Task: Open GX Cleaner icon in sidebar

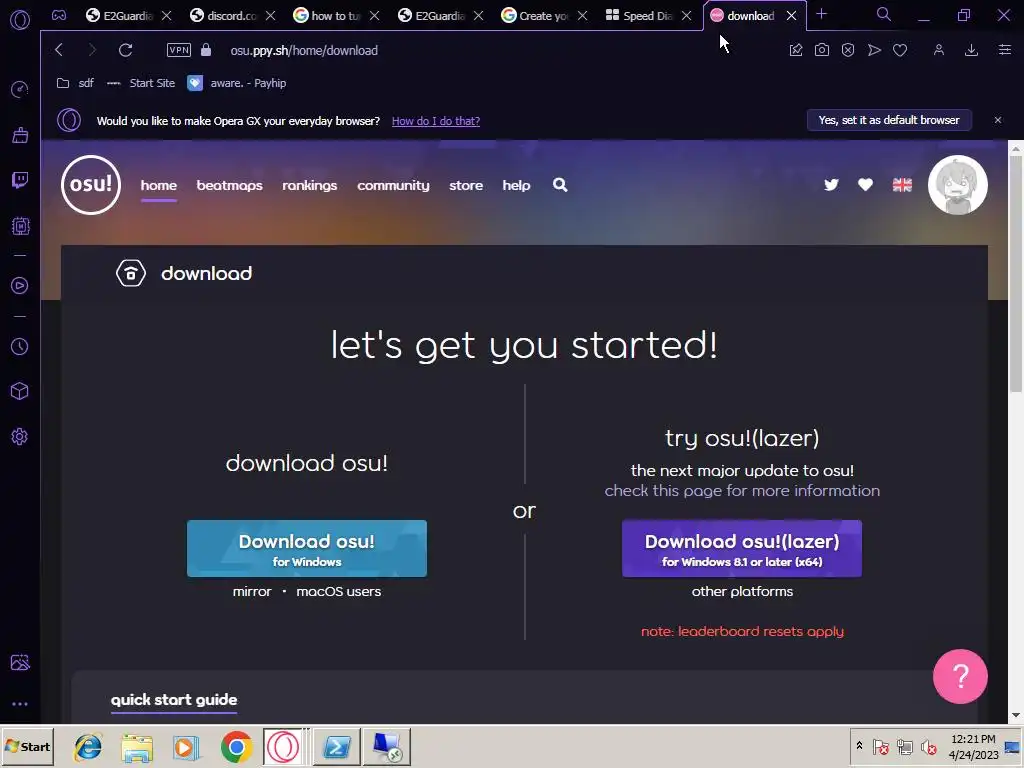Action: (20, 135)
